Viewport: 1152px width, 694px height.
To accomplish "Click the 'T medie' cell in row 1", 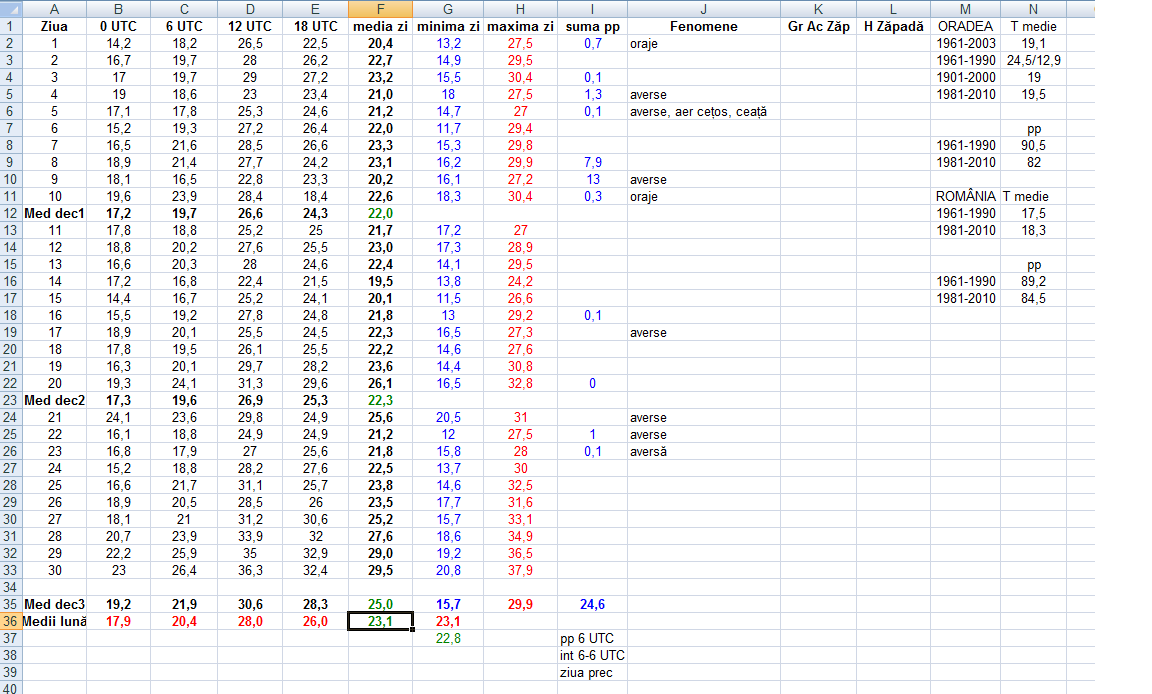I will (x=1033, y=26).
